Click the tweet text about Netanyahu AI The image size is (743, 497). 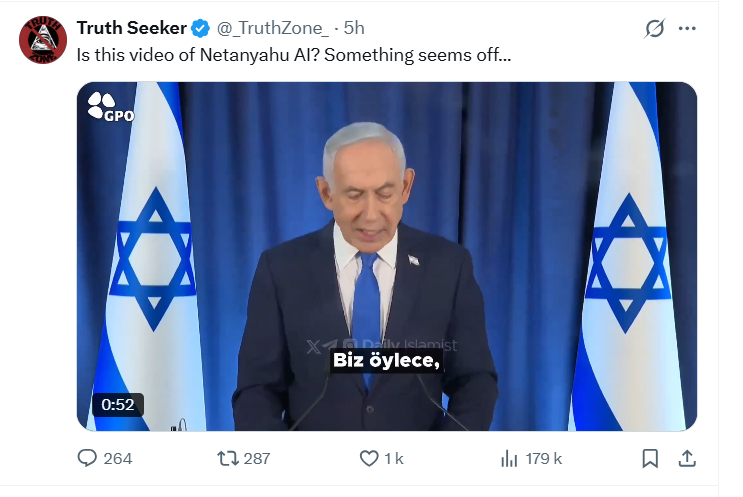click(x=294, y=56)
